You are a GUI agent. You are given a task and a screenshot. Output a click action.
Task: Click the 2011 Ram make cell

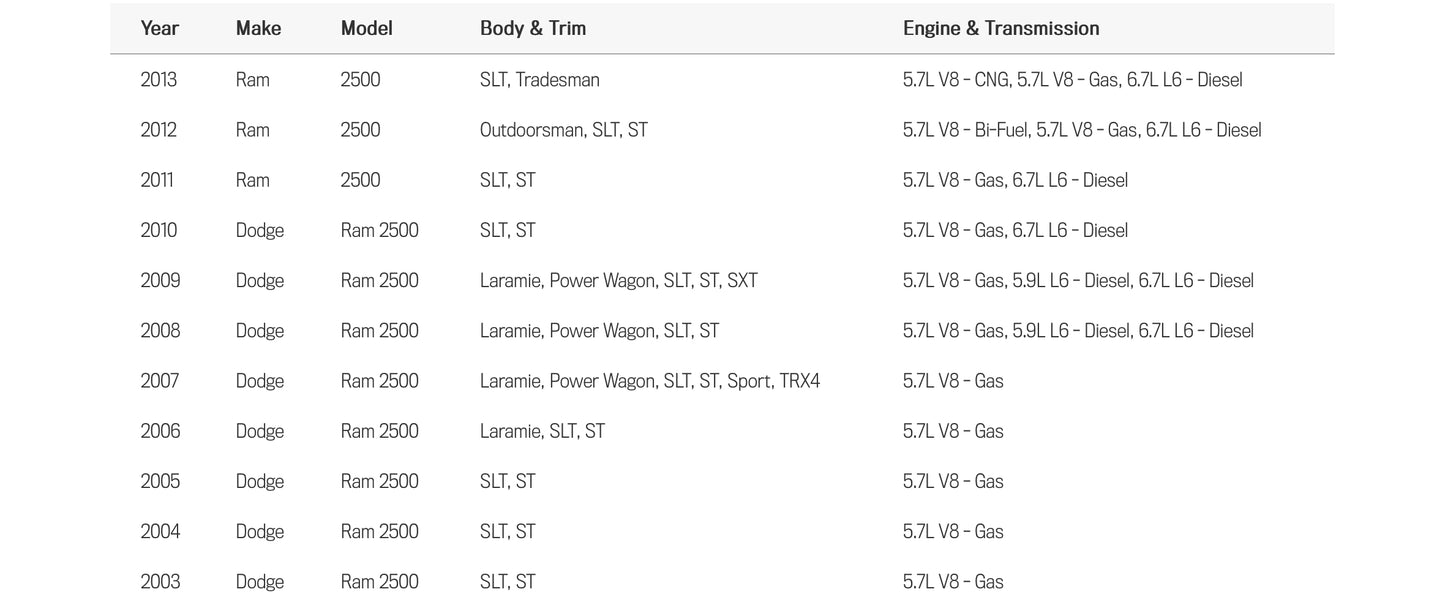click(253, 180)
